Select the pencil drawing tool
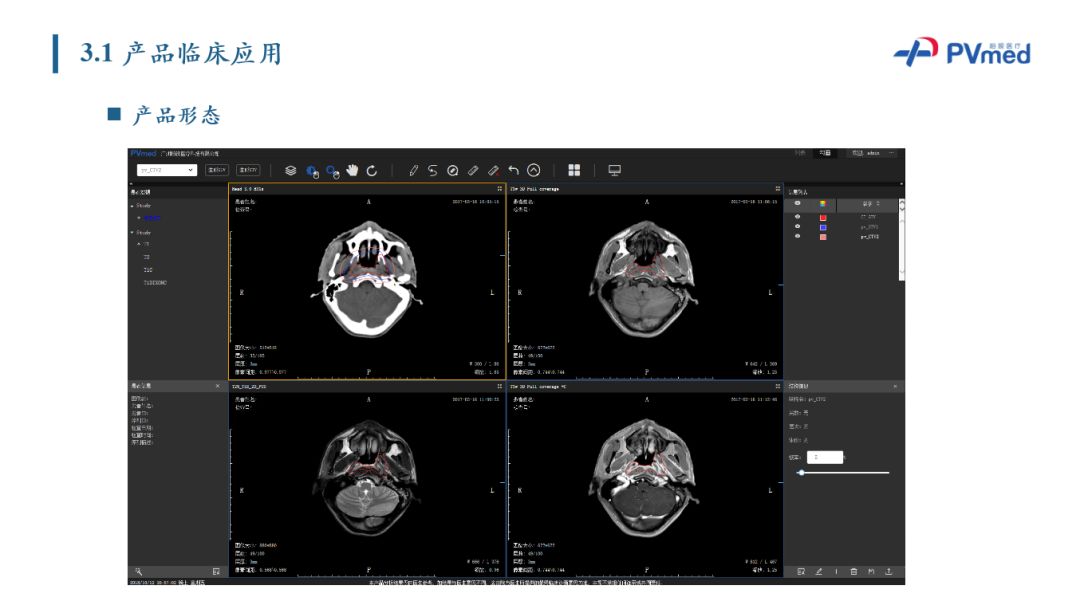 coord(413,170)
